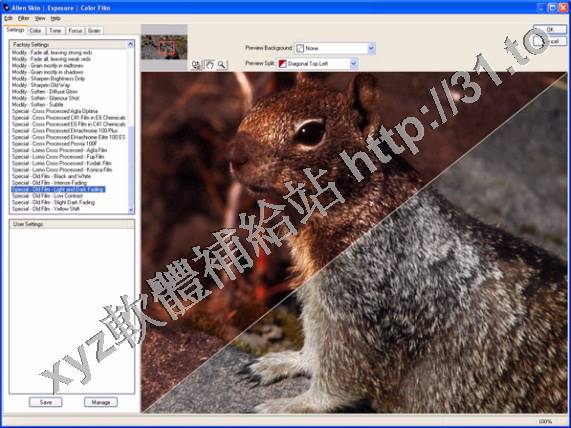
Task: Select 'Lomo Cross Processed - Fuji Film'
Action: pos(58,157)
